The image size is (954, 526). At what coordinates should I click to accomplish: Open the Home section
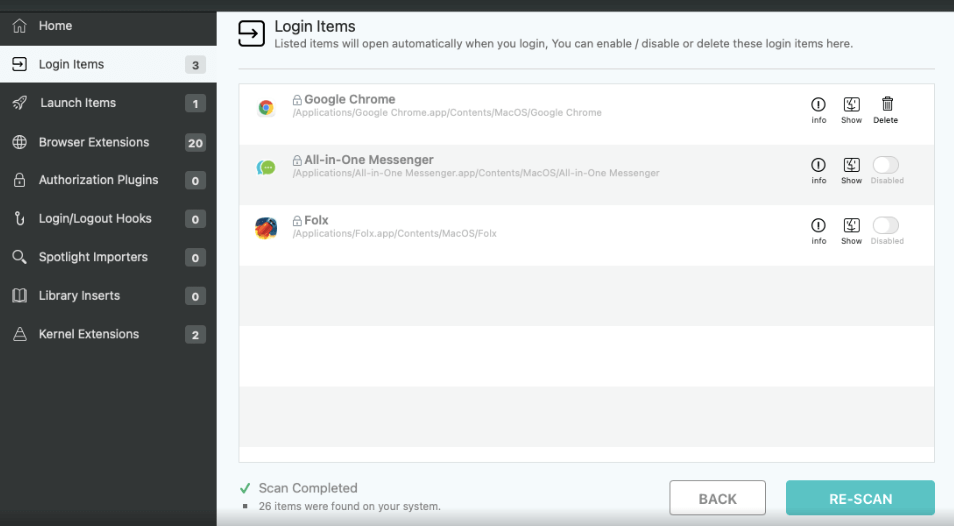point(55,26)
